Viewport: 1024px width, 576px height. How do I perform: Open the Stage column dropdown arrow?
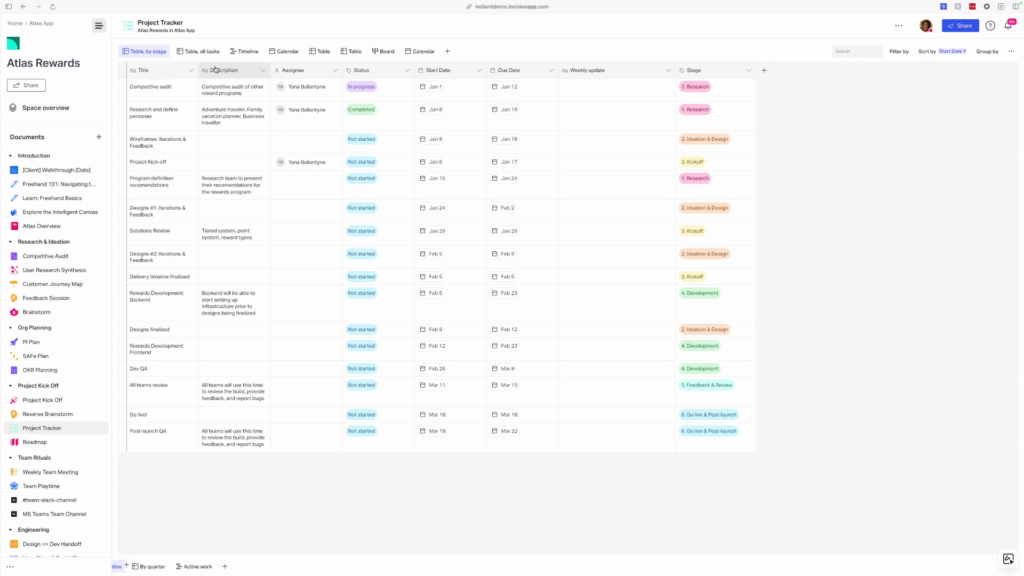point(748,71)
